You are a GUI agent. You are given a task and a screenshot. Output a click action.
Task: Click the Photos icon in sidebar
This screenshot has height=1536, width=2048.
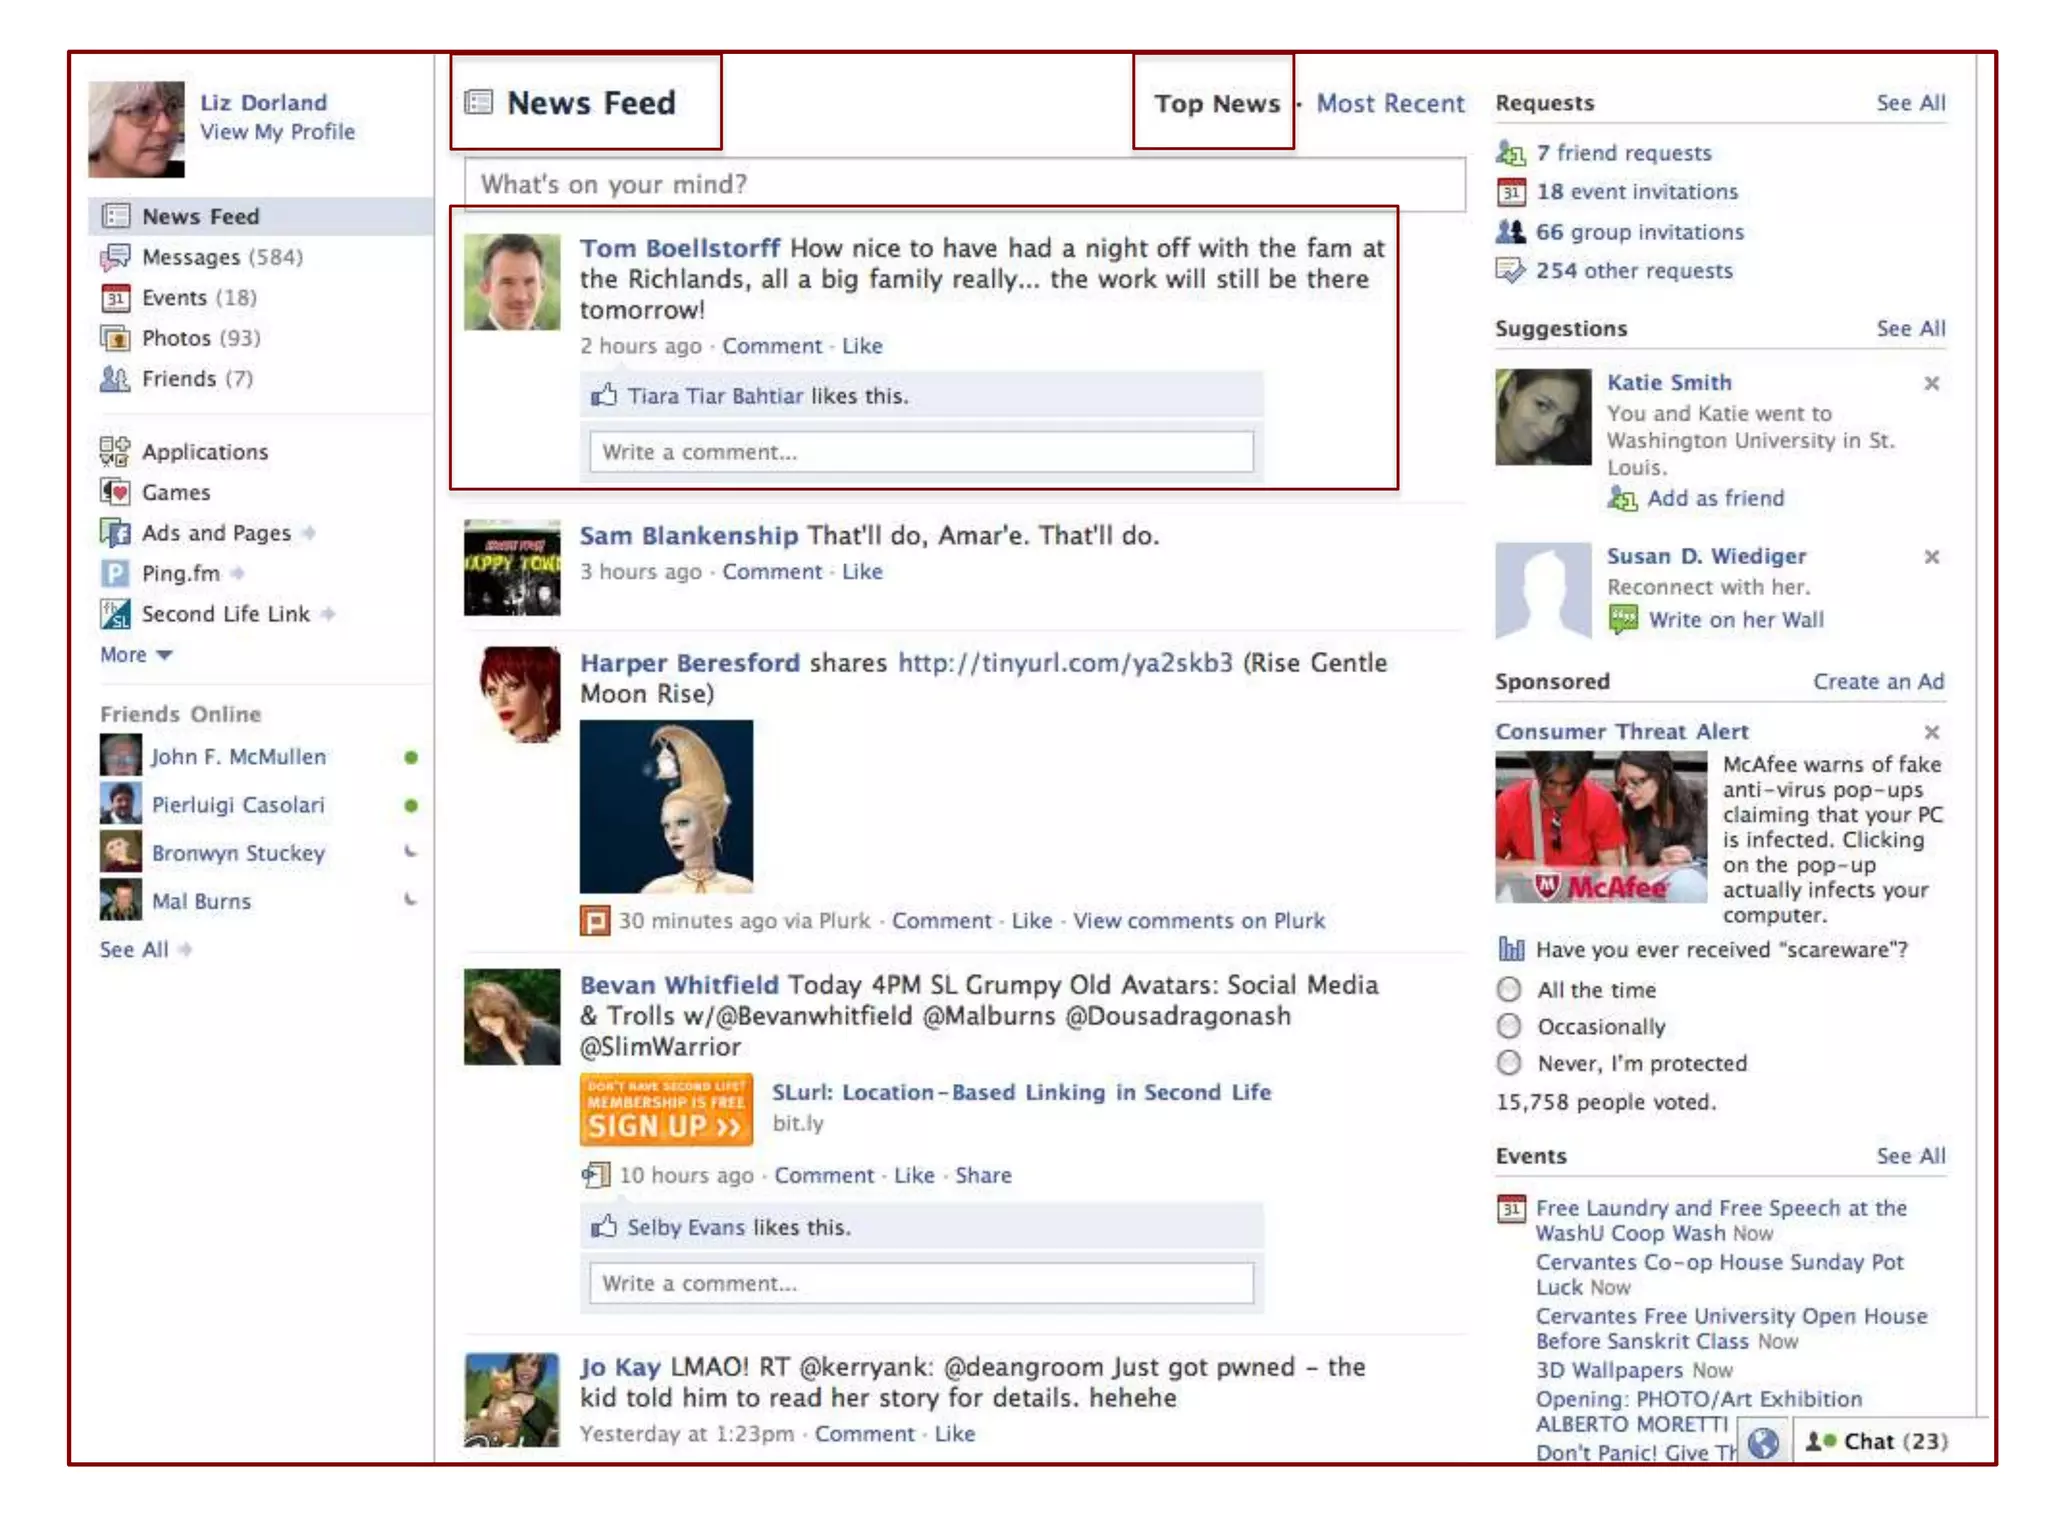coord(115,338)
